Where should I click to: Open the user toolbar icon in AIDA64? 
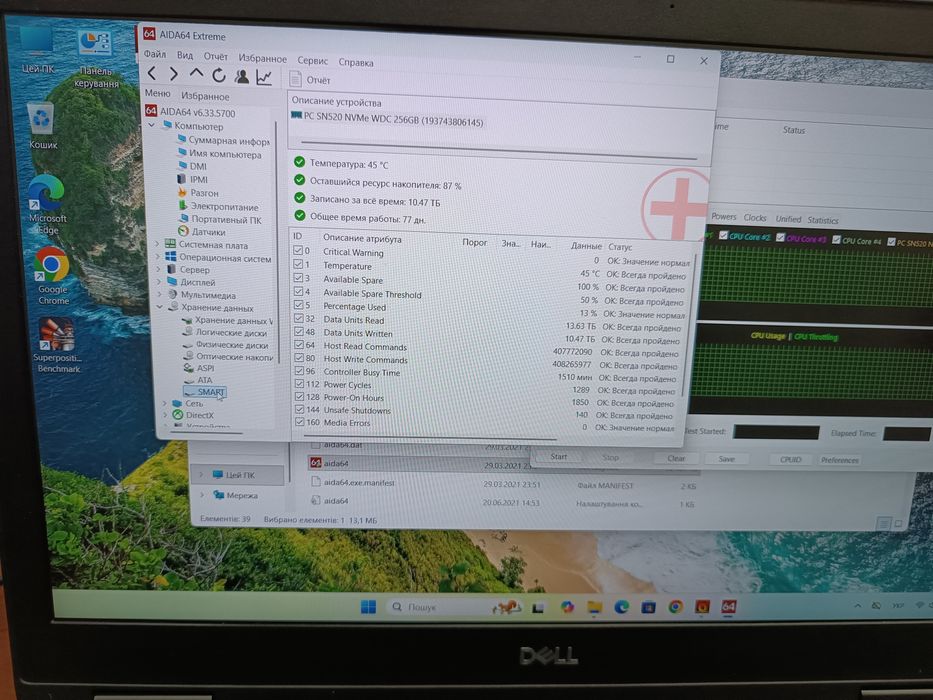point(242,76)
